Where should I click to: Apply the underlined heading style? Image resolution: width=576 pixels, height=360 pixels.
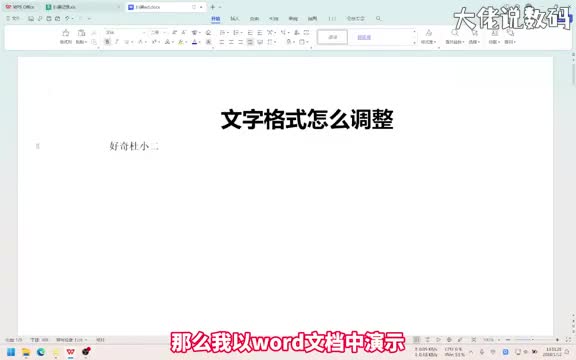tap(364, 37)
